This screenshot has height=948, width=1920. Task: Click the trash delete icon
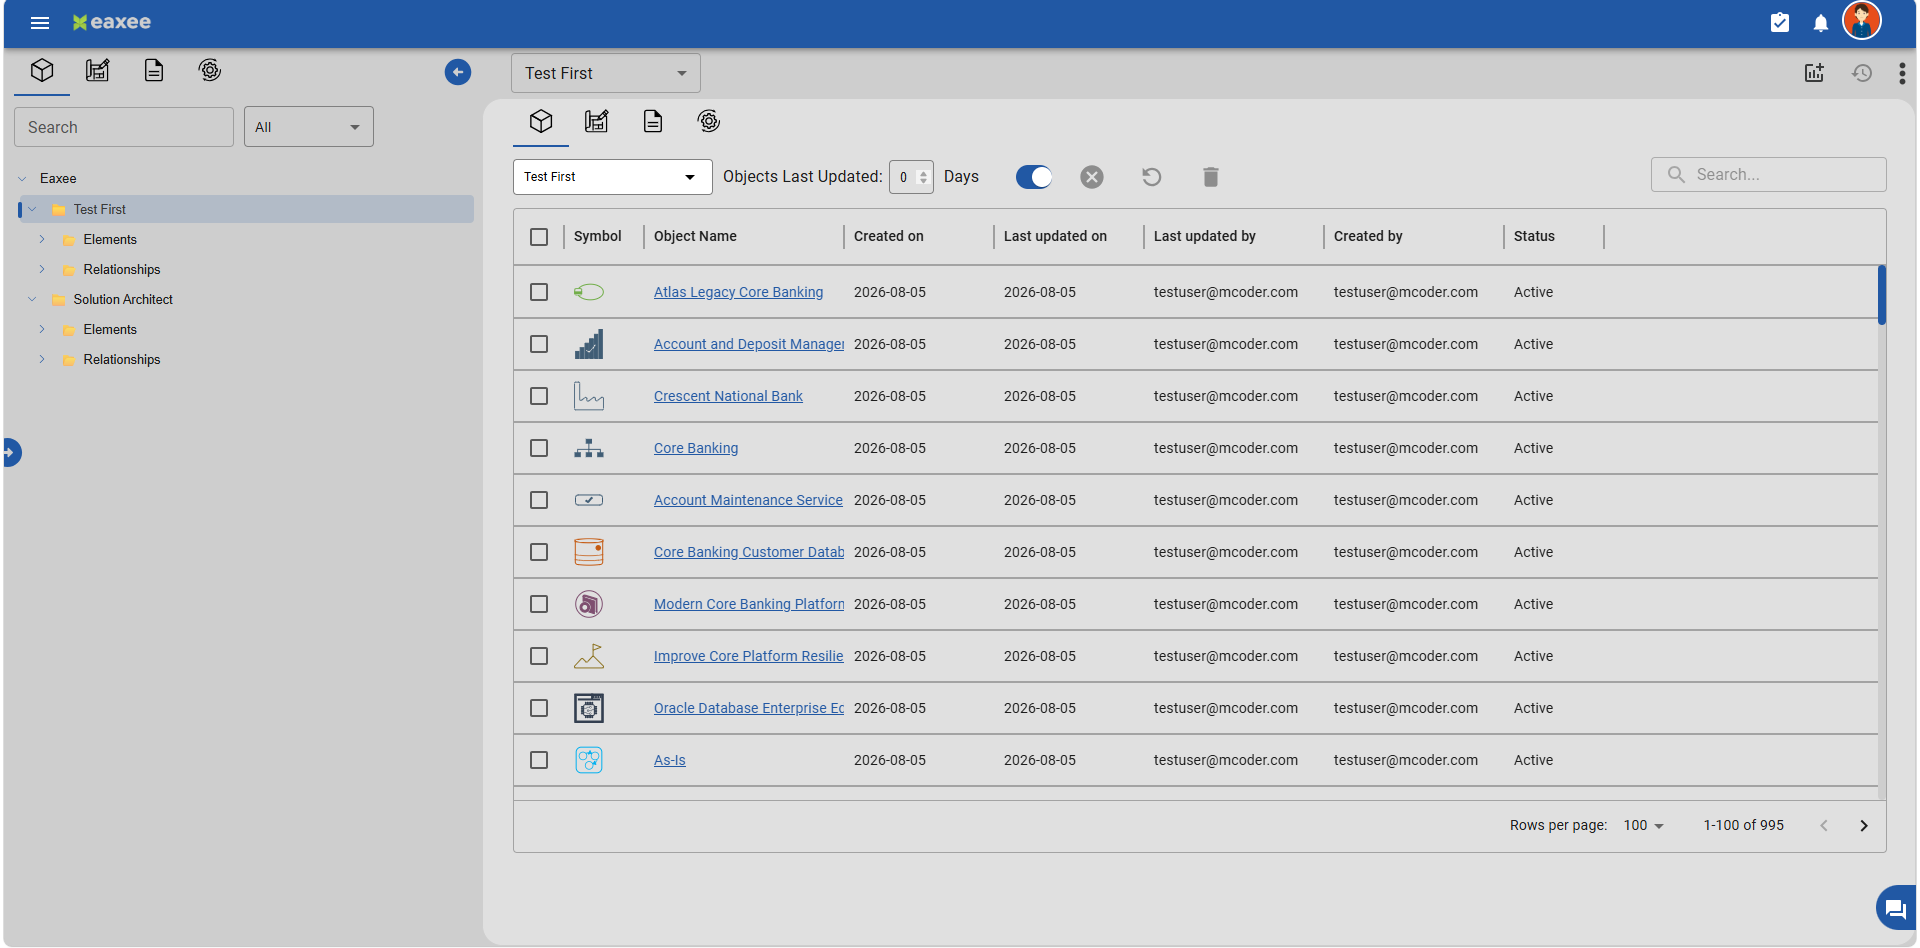click(x=1211, y=177)
